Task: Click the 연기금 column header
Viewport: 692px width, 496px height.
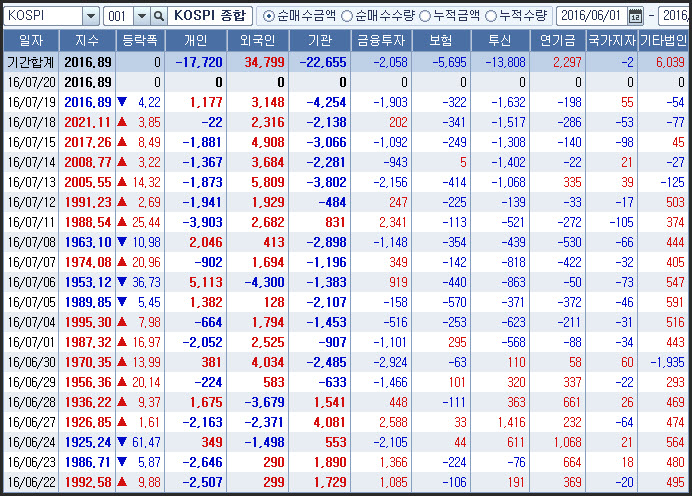Action: coord(558,41)
